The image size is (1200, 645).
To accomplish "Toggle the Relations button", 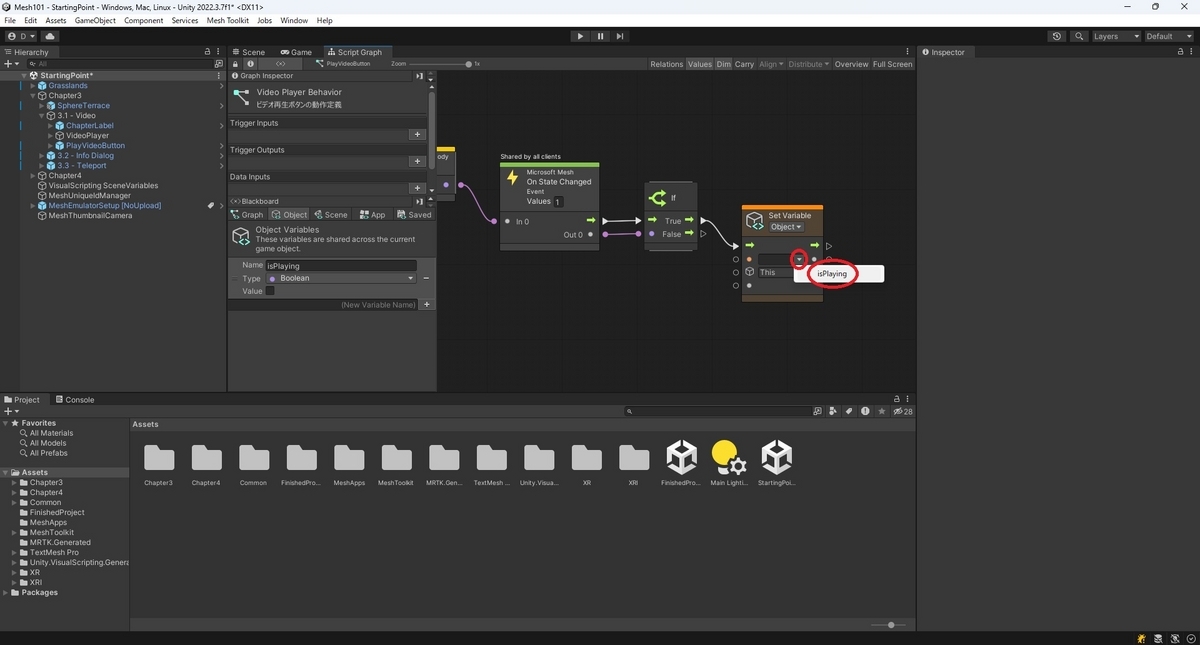I will point(666,64).
